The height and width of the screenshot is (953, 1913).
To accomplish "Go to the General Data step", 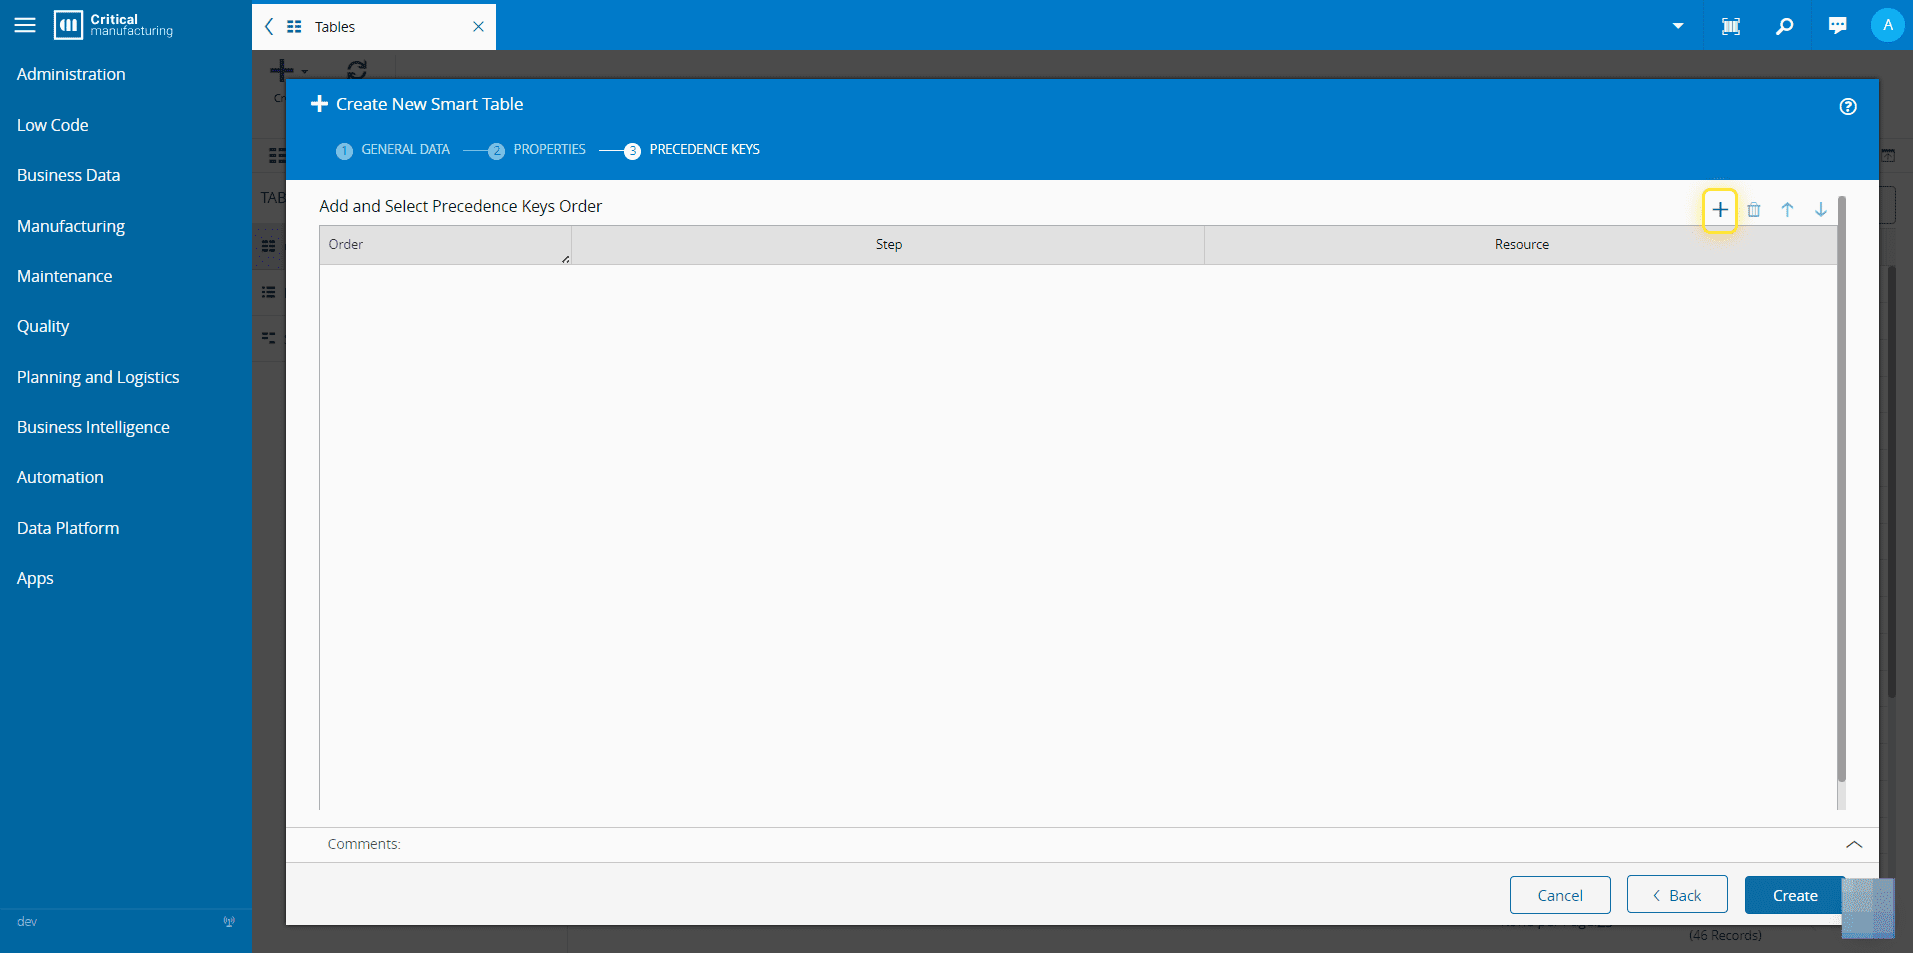I will (x=393, y=150).
